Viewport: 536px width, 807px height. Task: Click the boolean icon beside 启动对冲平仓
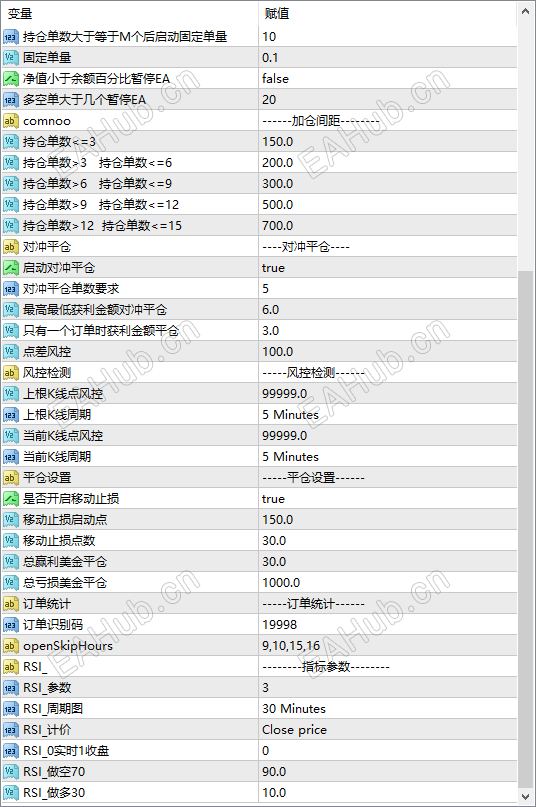pyautogui.click(x=11, y=268)
